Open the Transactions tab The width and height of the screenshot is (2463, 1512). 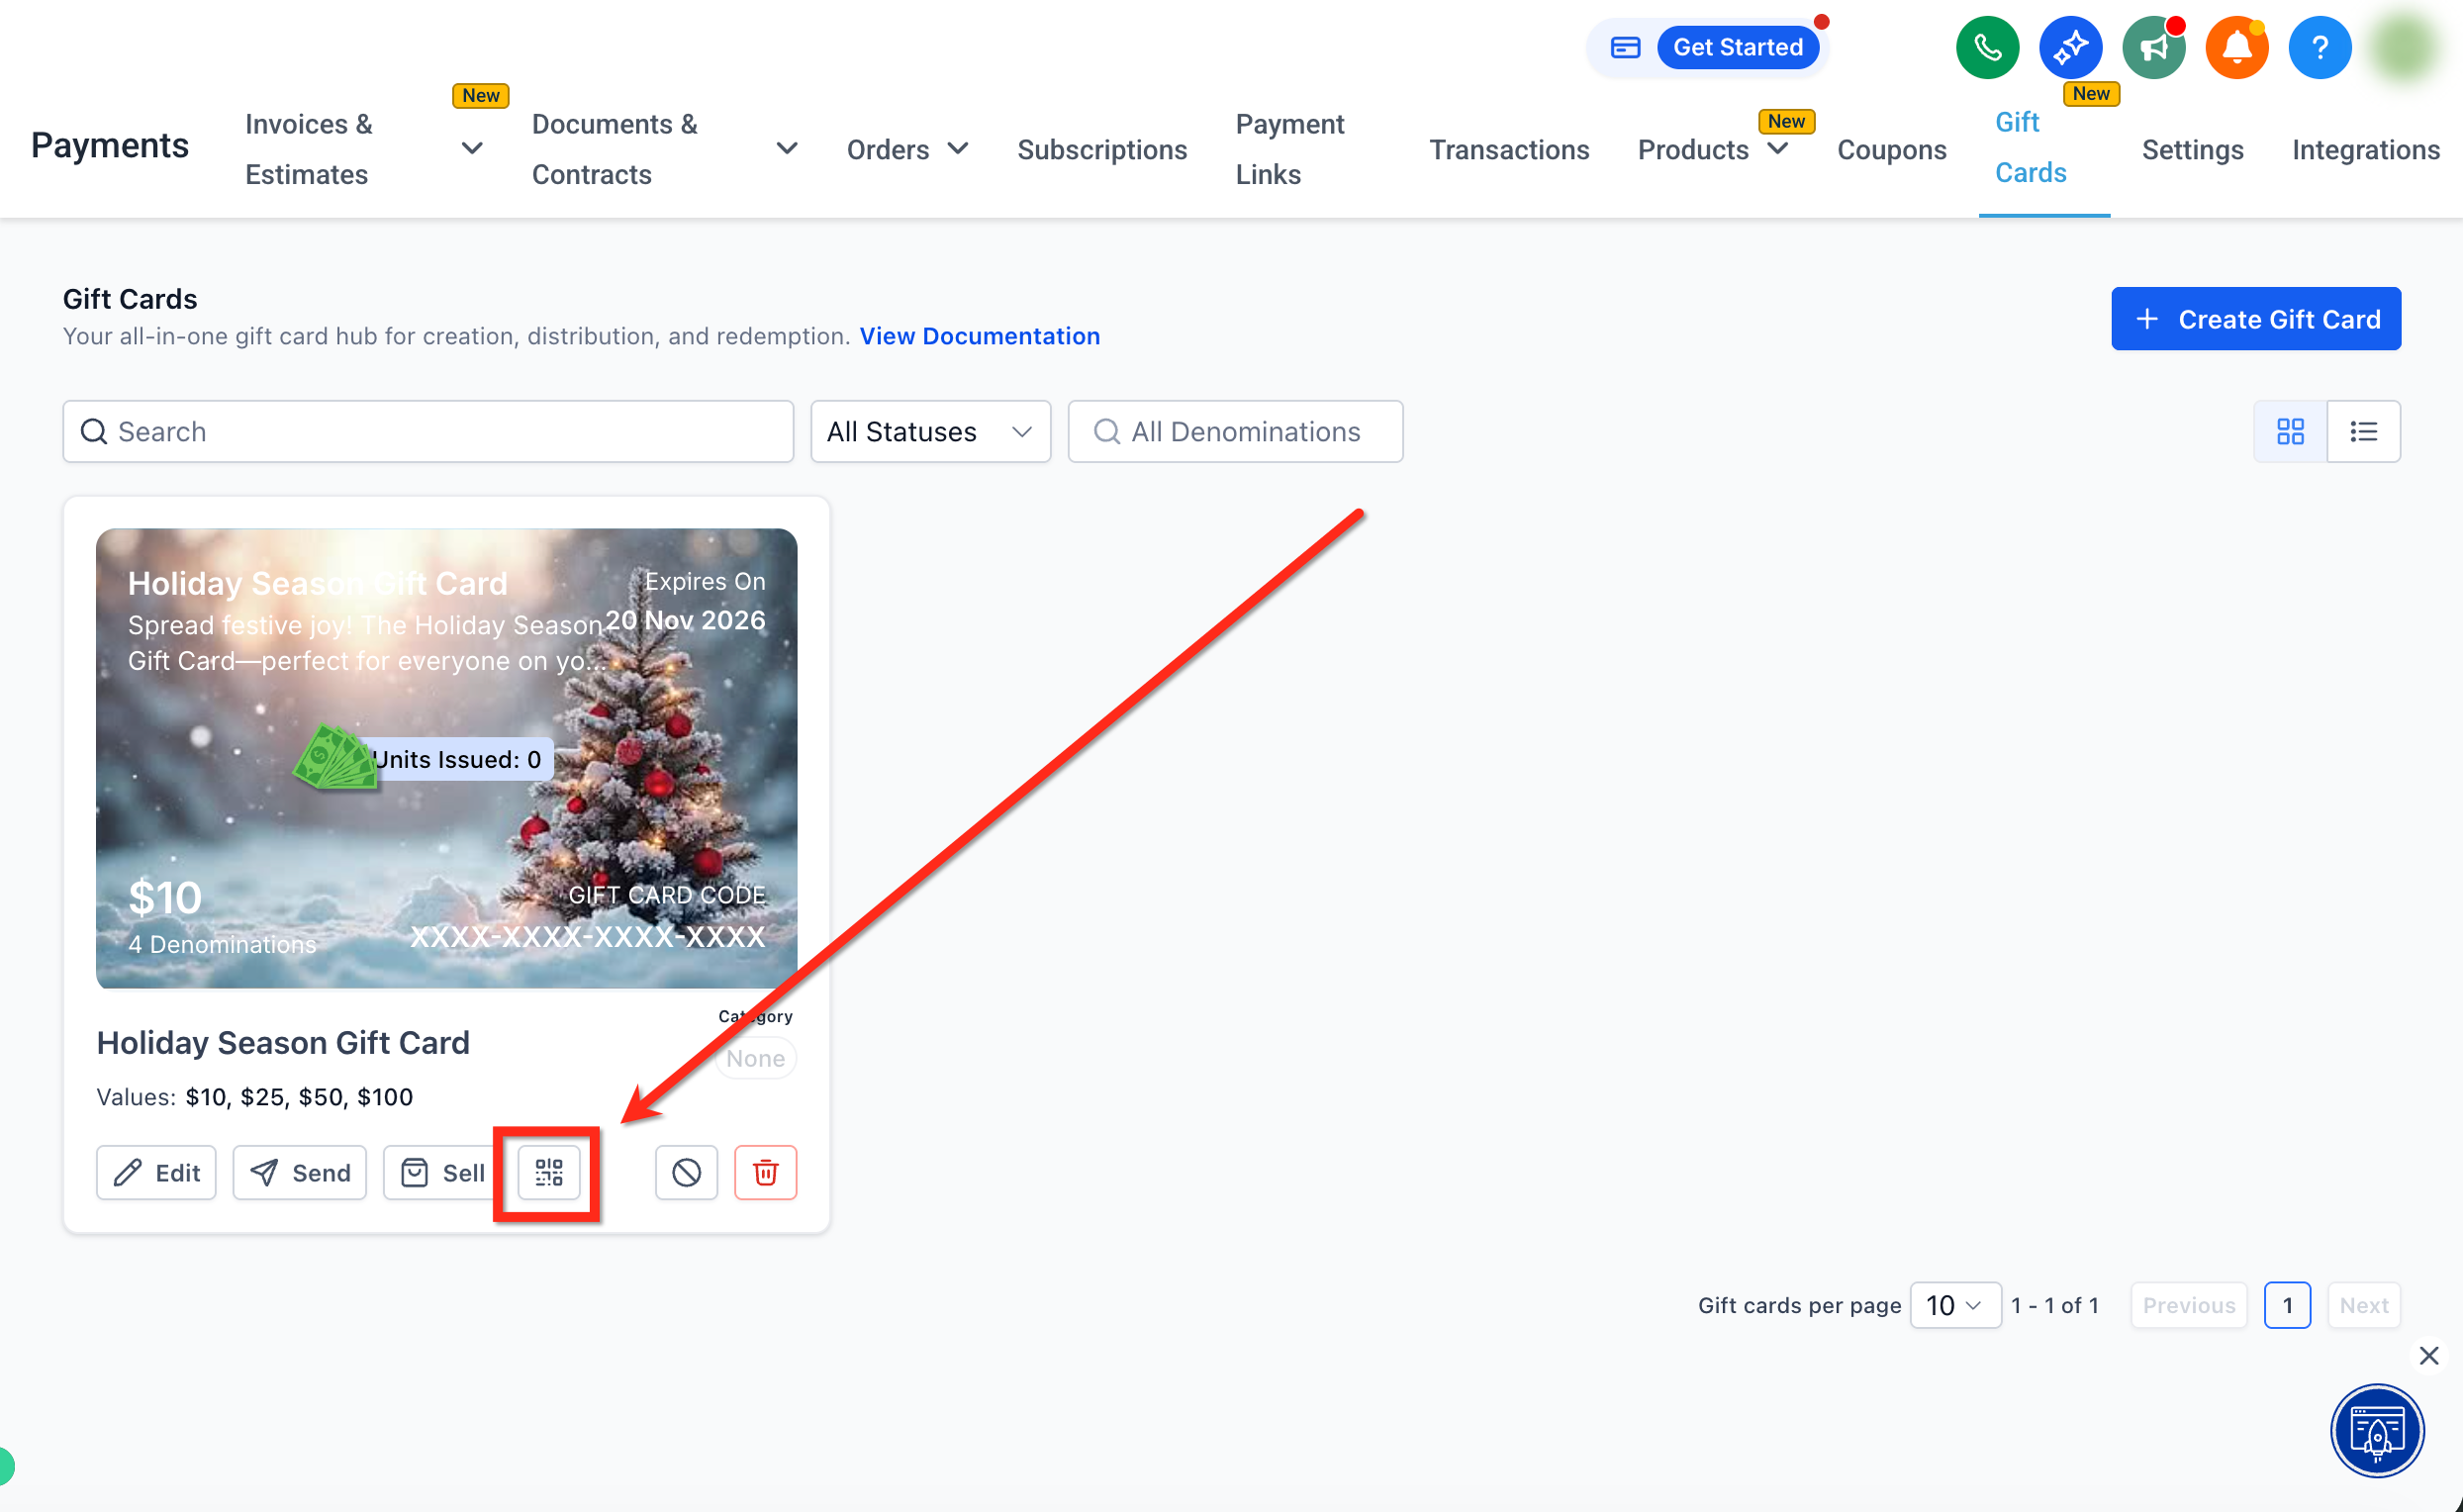pos(1509,149)
